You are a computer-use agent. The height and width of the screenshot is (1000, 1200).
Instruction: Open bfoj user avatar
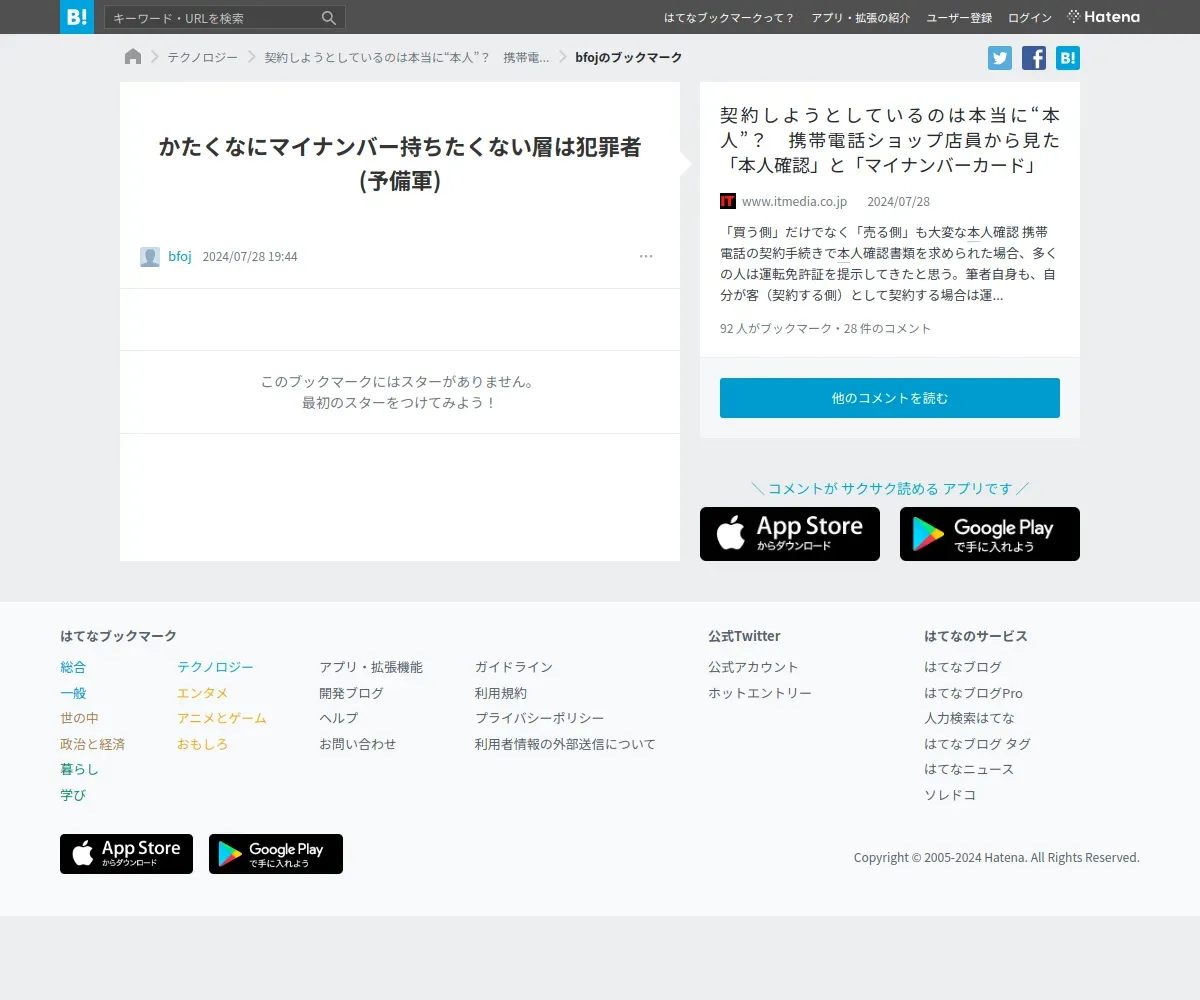[150, 257]
